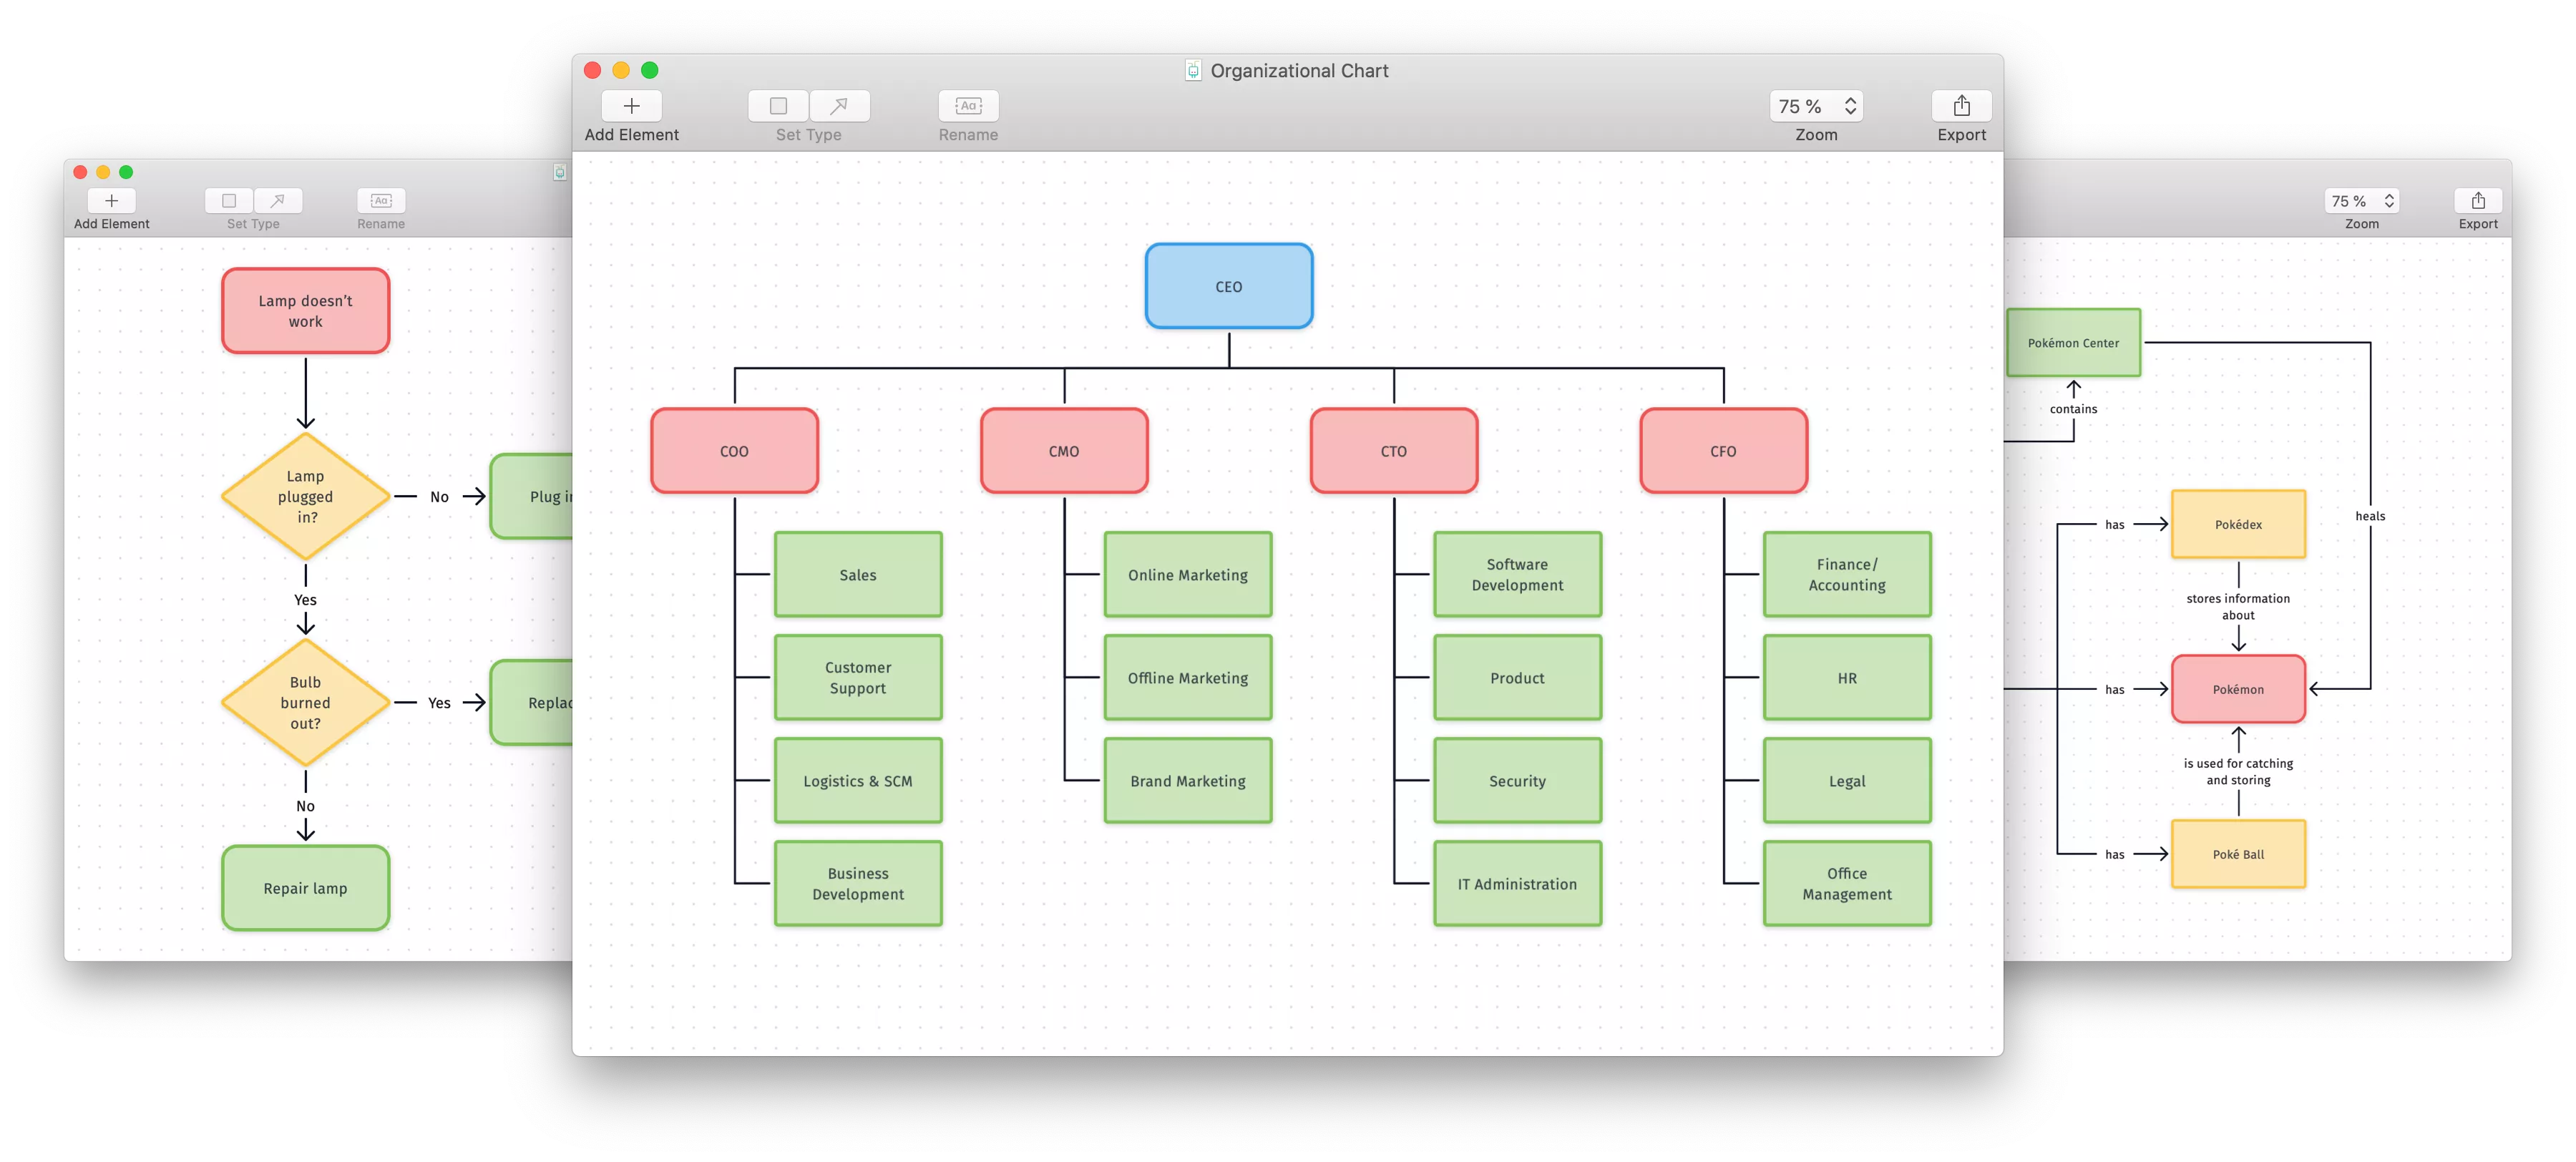2576x1162 pixels.
Task: Click the CTO department node
Action: point(1392,450)
